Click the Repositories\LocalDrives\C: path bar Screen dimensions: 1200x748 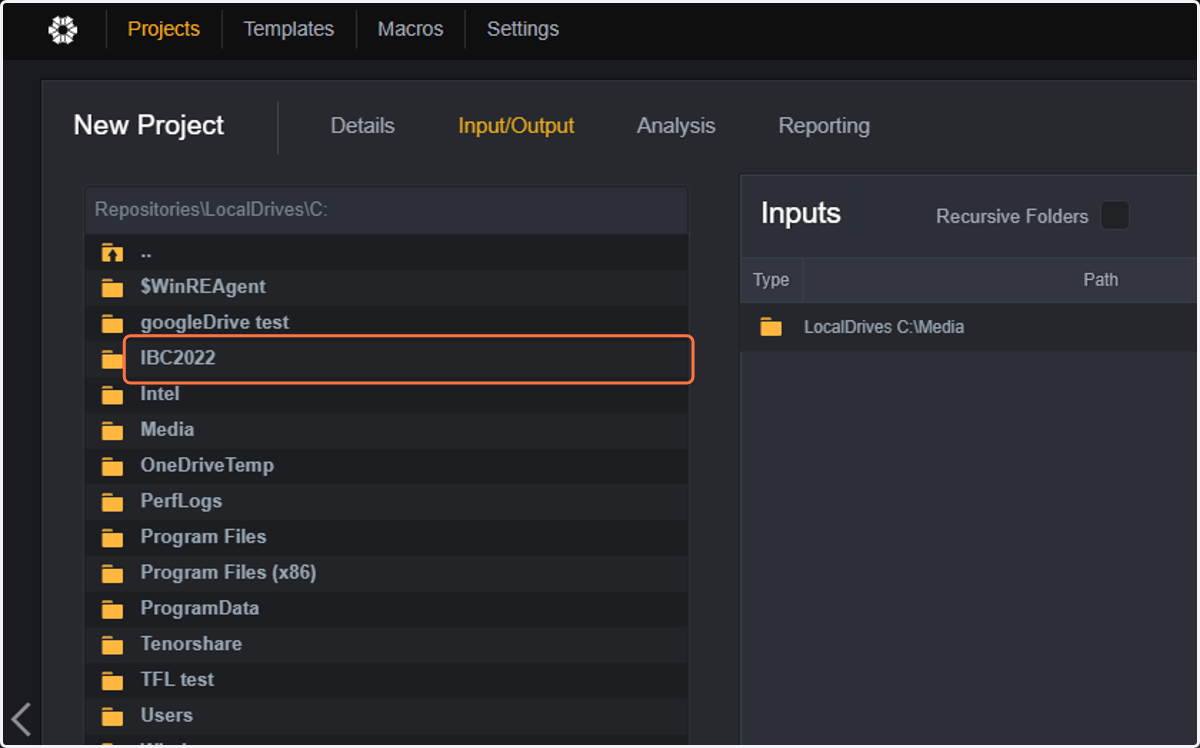tap(387, 210)
